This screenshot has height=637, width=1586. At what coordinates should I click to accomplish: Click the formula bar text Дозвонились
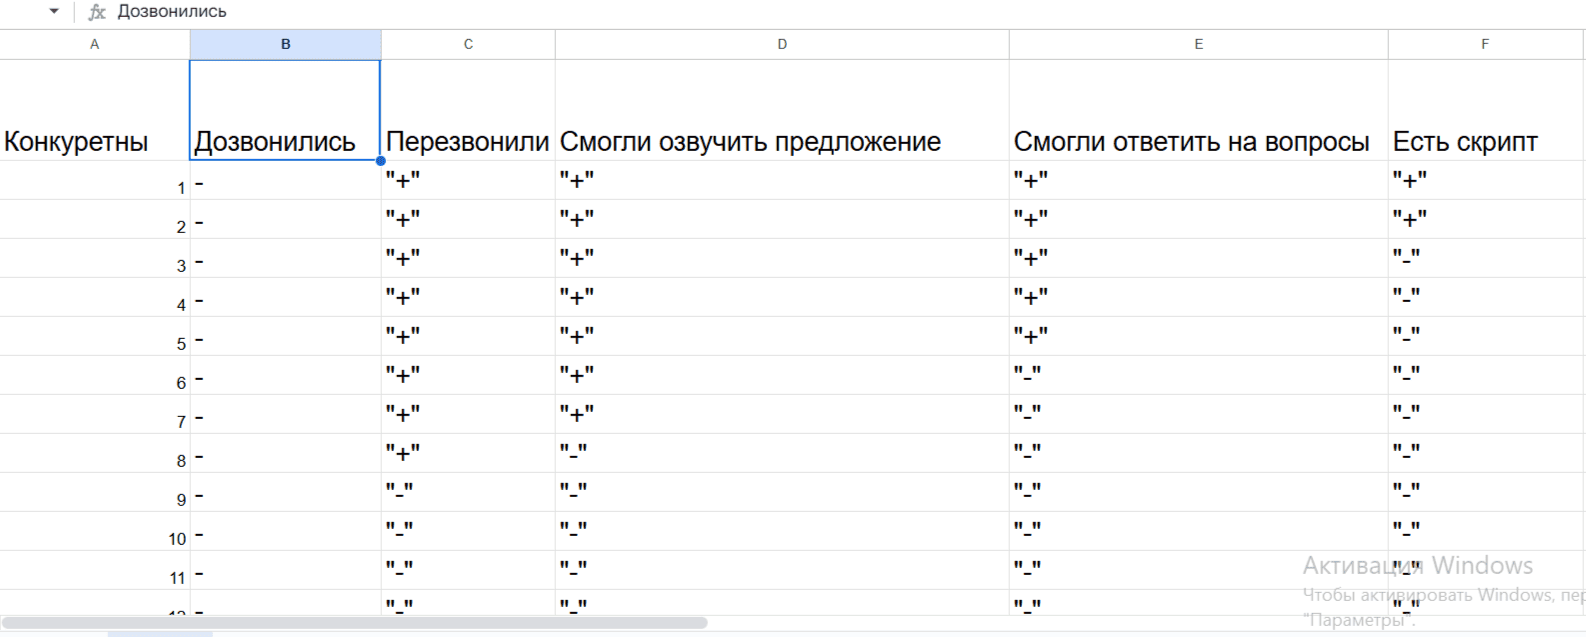[x=172, y=12]
